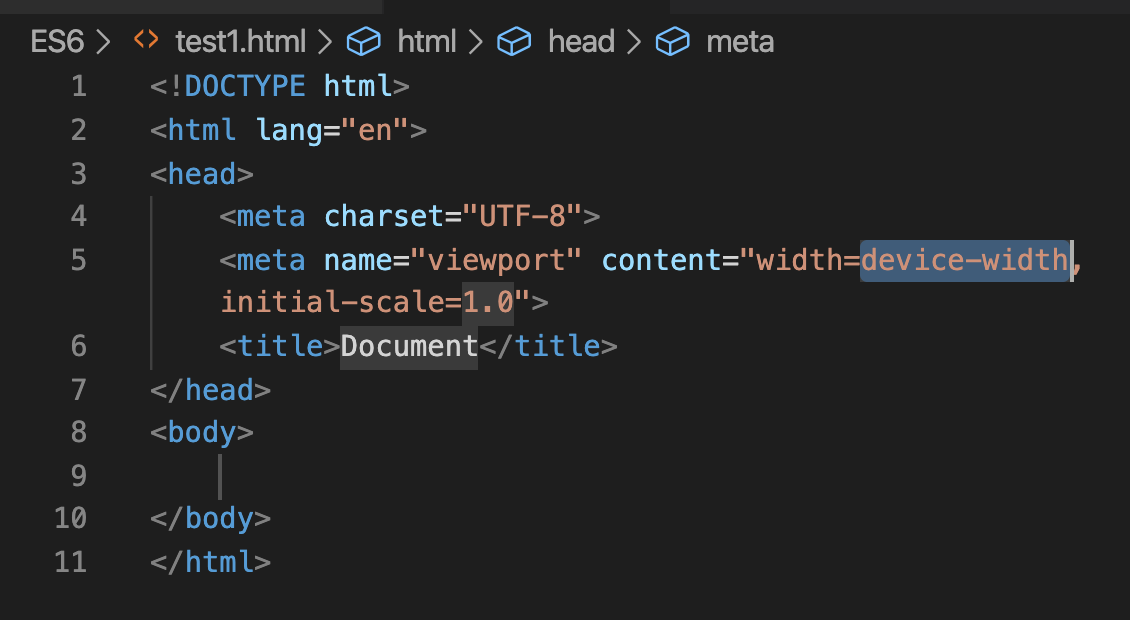Click line number 9 in the gutter
The height and width of the screenshot is (620, 1130).
[x=78, y=476]
